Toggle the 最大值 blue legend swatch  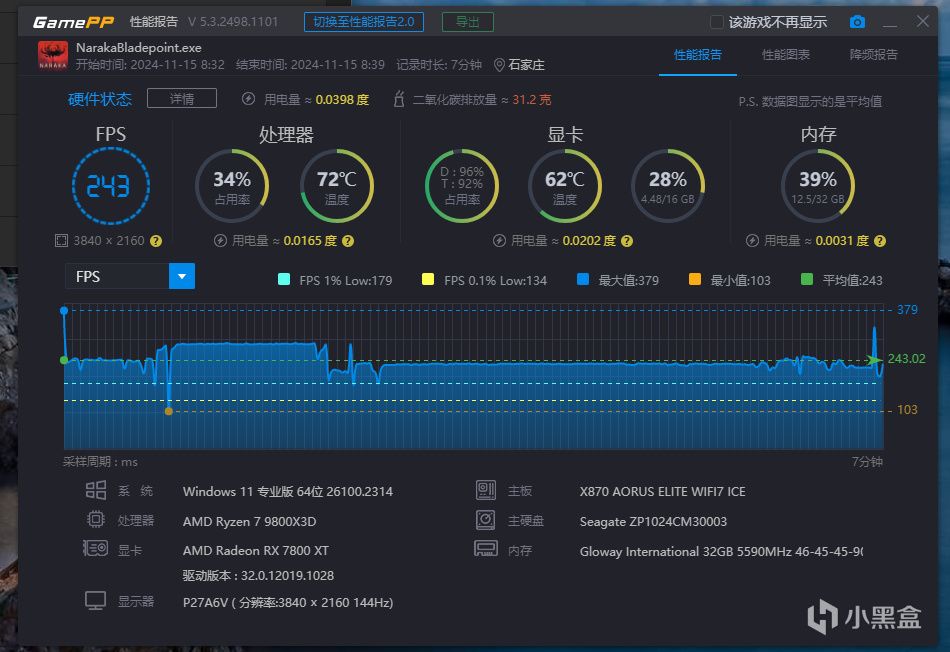pos(583,279)
